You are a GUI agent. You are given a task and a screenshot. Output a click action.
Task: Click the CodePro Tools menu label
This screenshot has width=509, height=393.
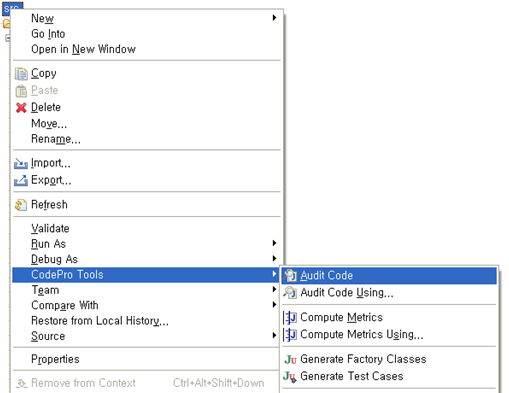[x=67, y=275]
